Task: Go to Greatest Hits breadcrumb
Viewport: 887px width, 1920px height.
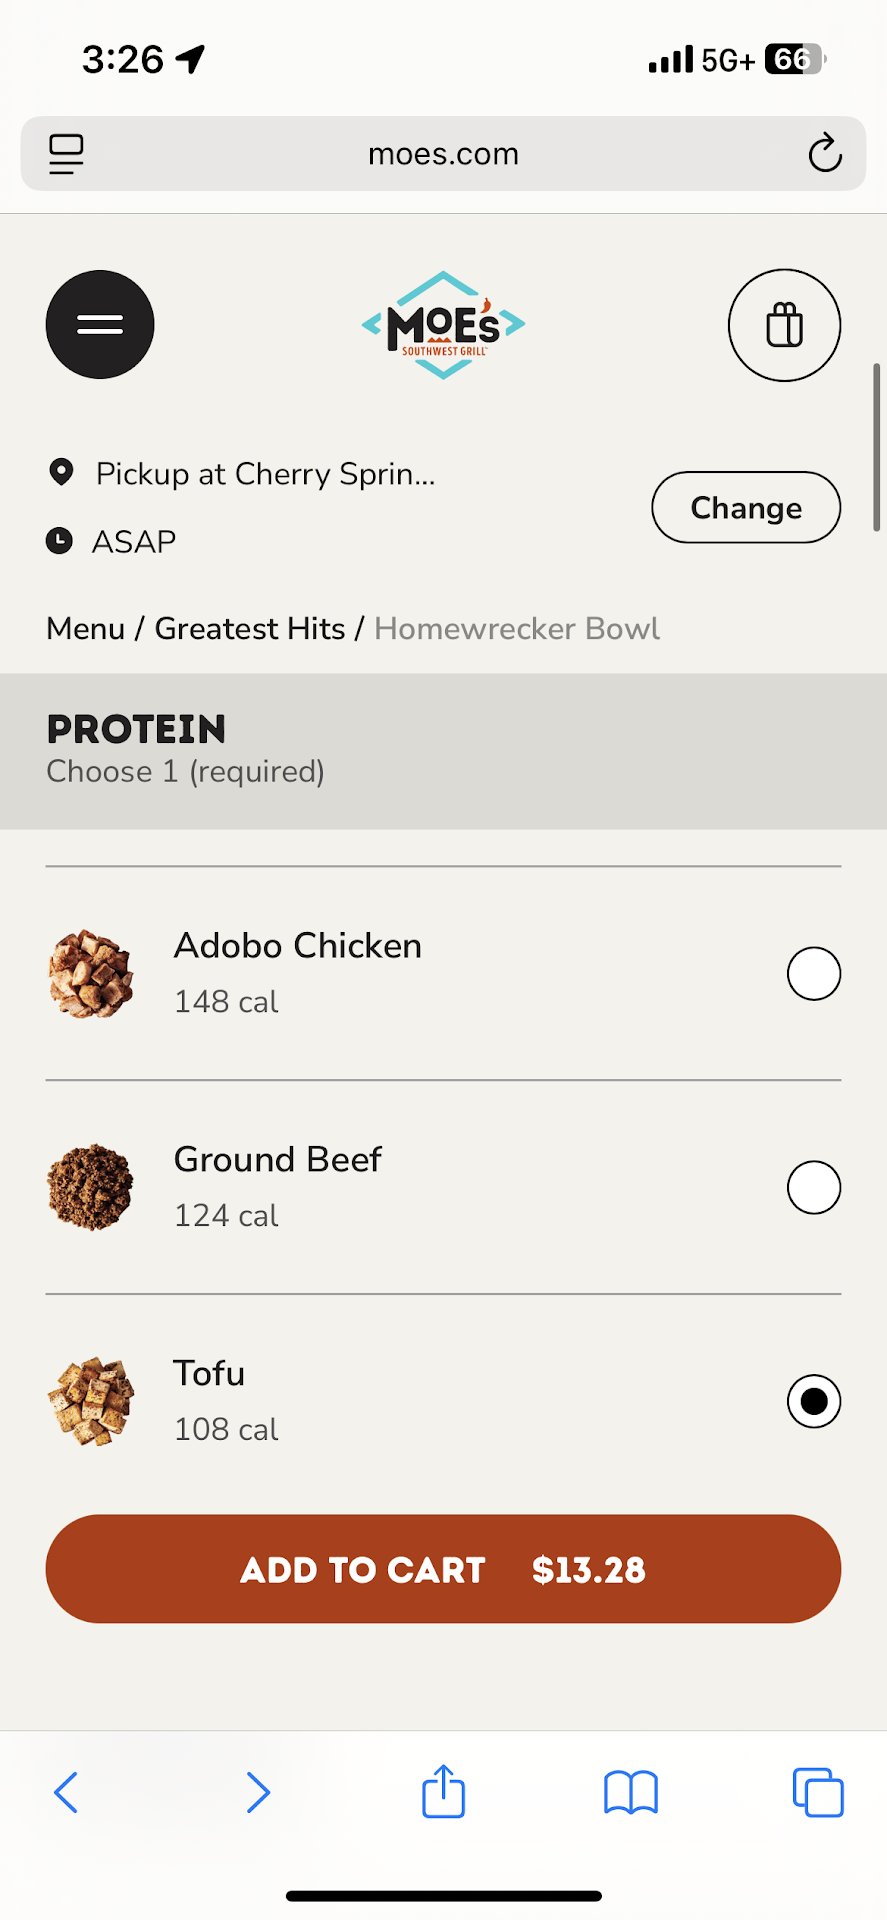Action: (250, 629)
